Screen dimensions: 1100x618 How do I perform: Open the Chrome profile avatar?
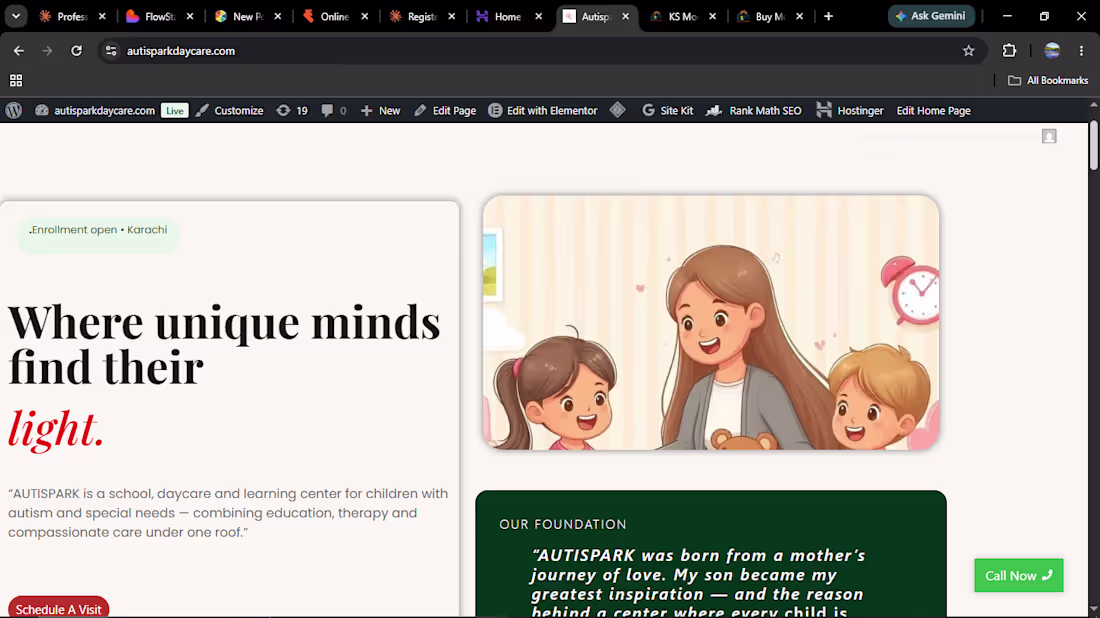1052,51
